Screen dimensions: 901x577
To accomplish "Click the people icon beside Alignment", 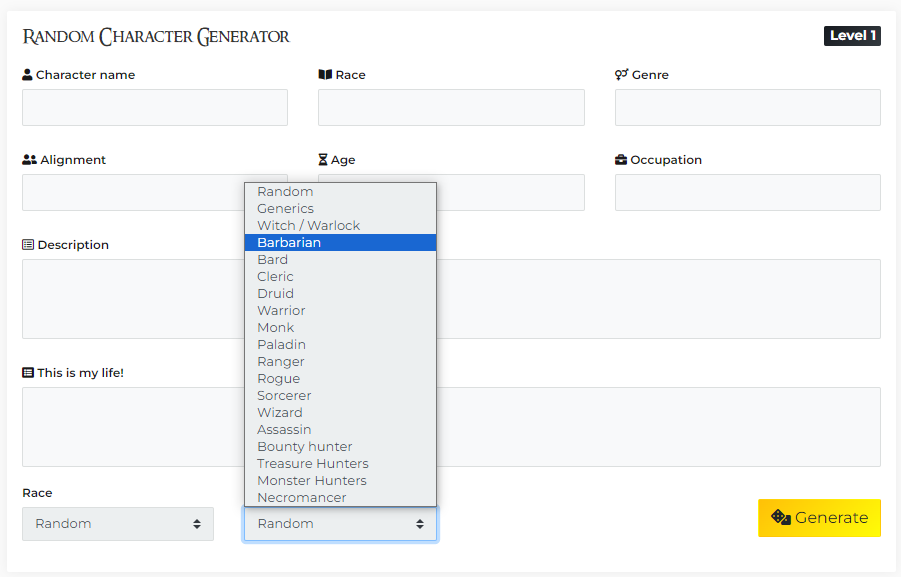I will 29,160.
